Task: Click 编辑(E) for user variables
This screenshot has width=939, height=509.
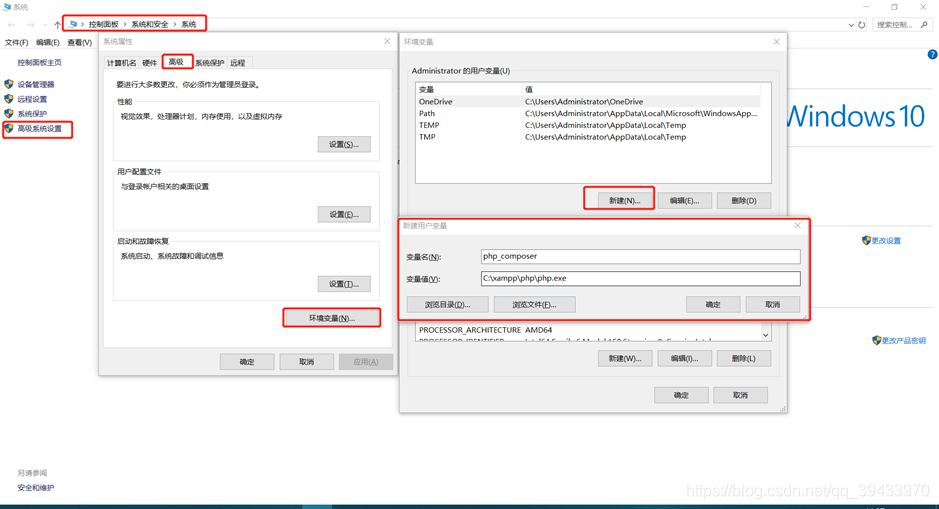Action: coord(684,201)
